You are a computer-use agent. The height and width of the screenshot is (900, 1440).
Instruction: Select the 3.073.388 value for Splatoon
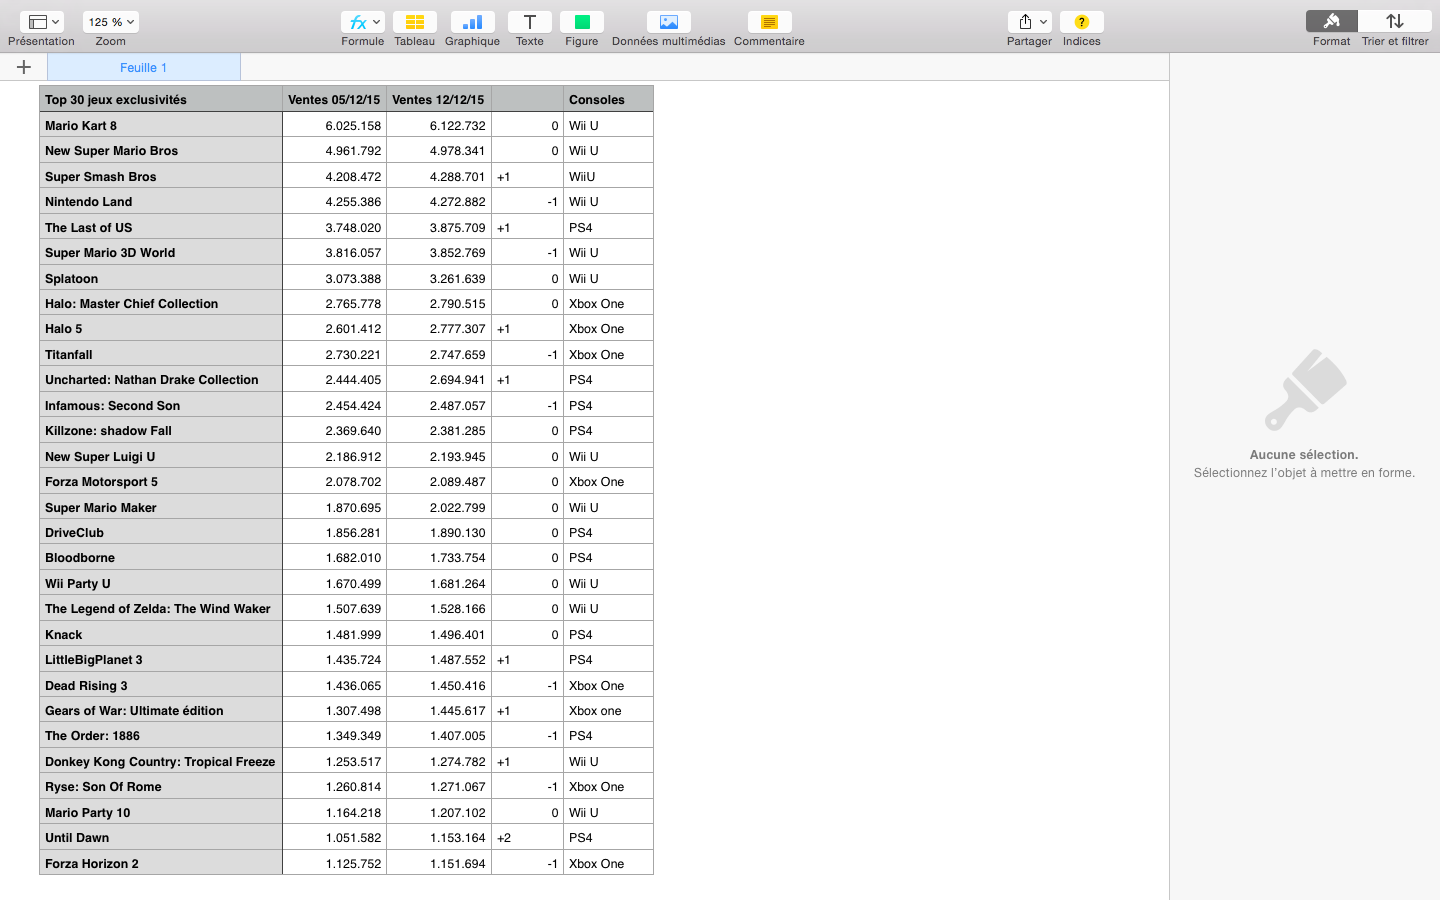pyautogui.click(x=334, y=278)
